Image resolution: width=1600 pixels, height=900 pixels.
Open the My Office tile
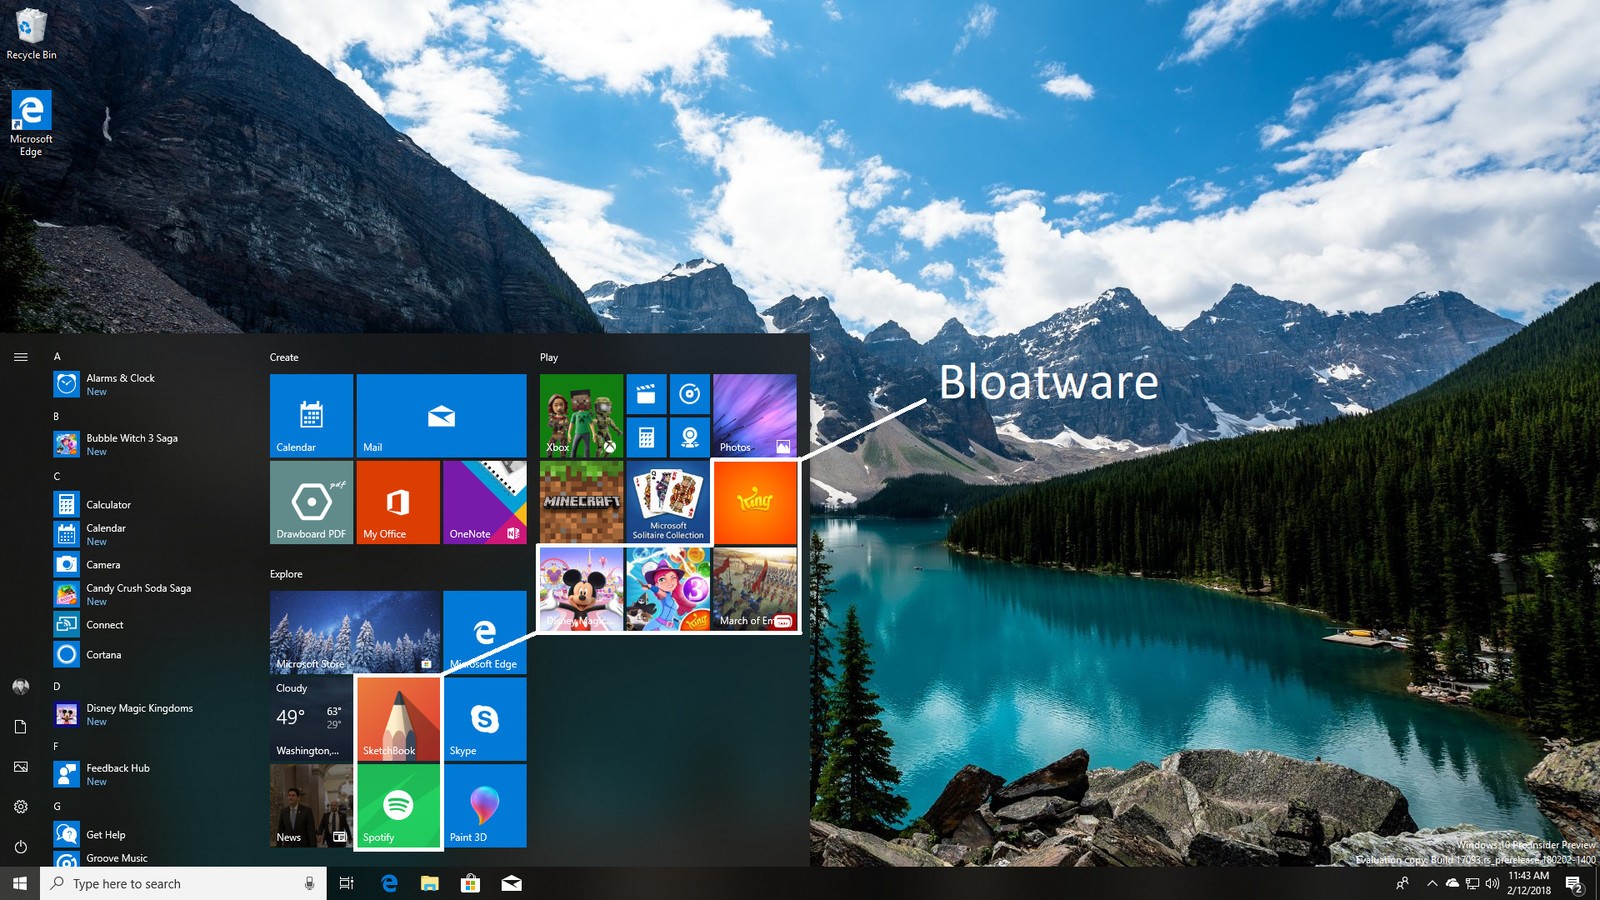click(x=398, y=502)
